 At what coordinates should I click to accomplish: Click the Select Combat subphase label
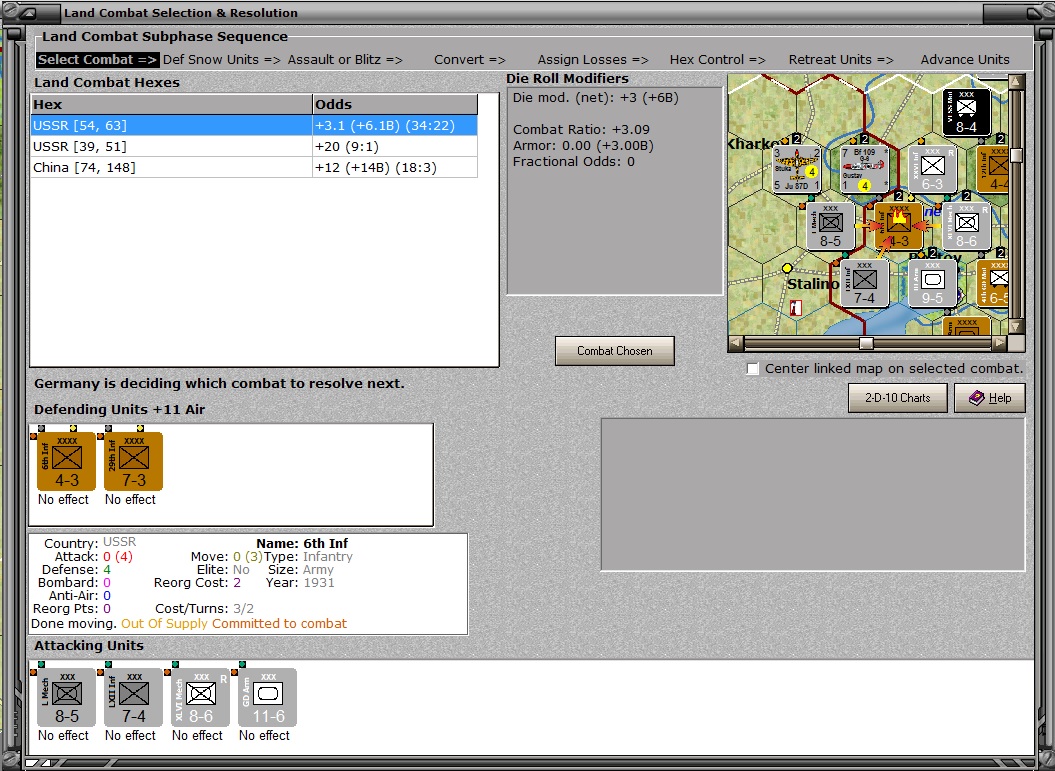[97, 59]
